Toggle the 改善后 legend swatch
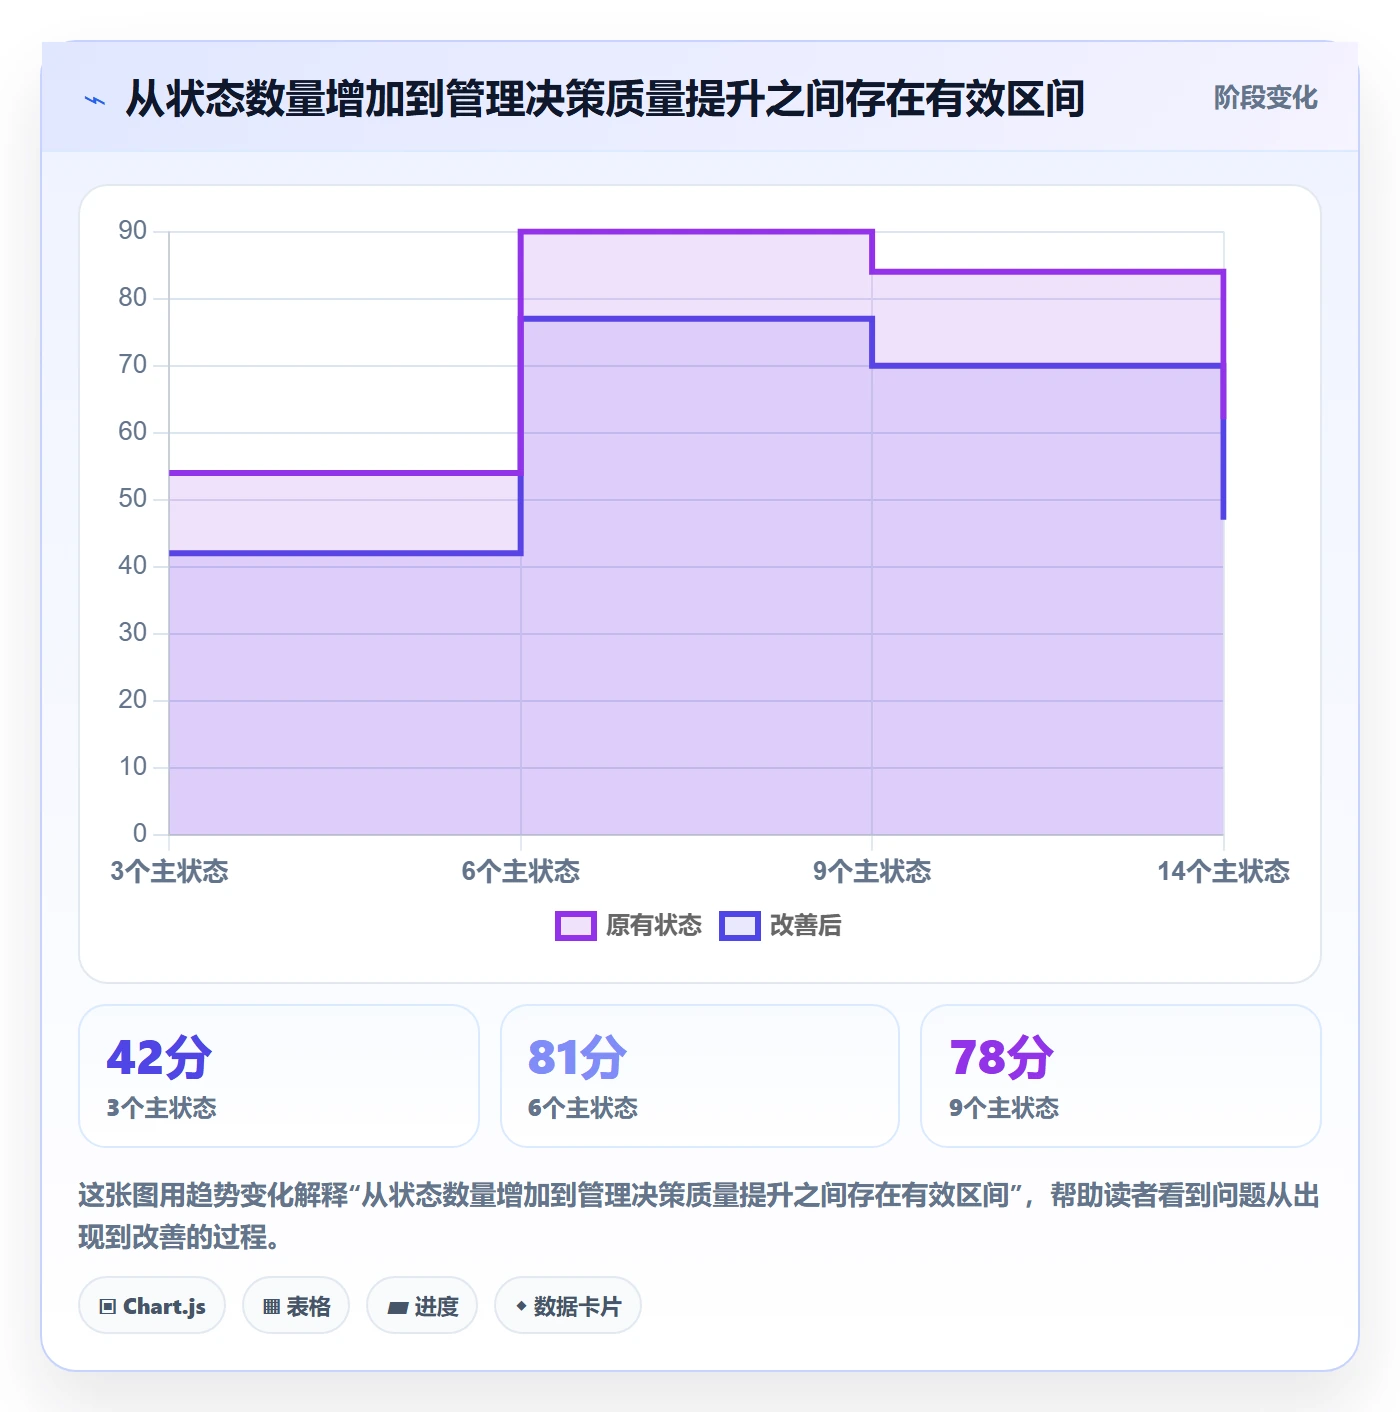 739,926
